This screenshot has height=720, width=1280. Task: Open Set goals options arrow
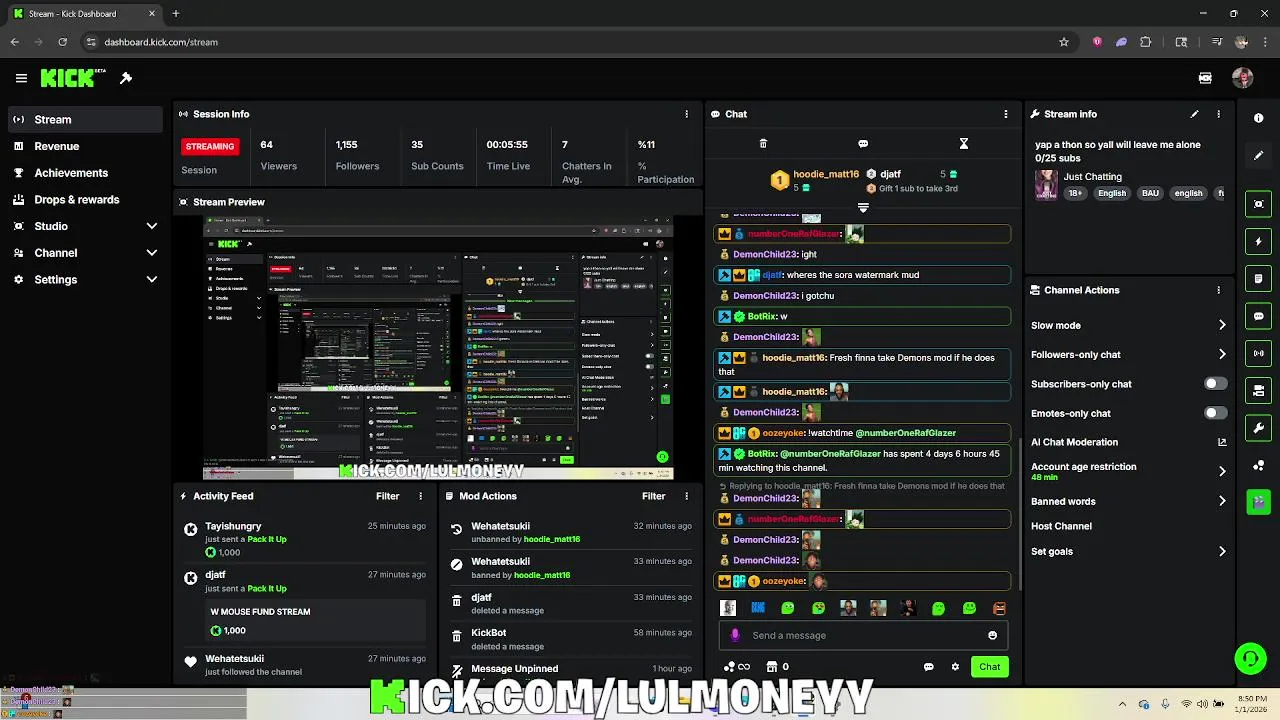[x=1222, y=551]
